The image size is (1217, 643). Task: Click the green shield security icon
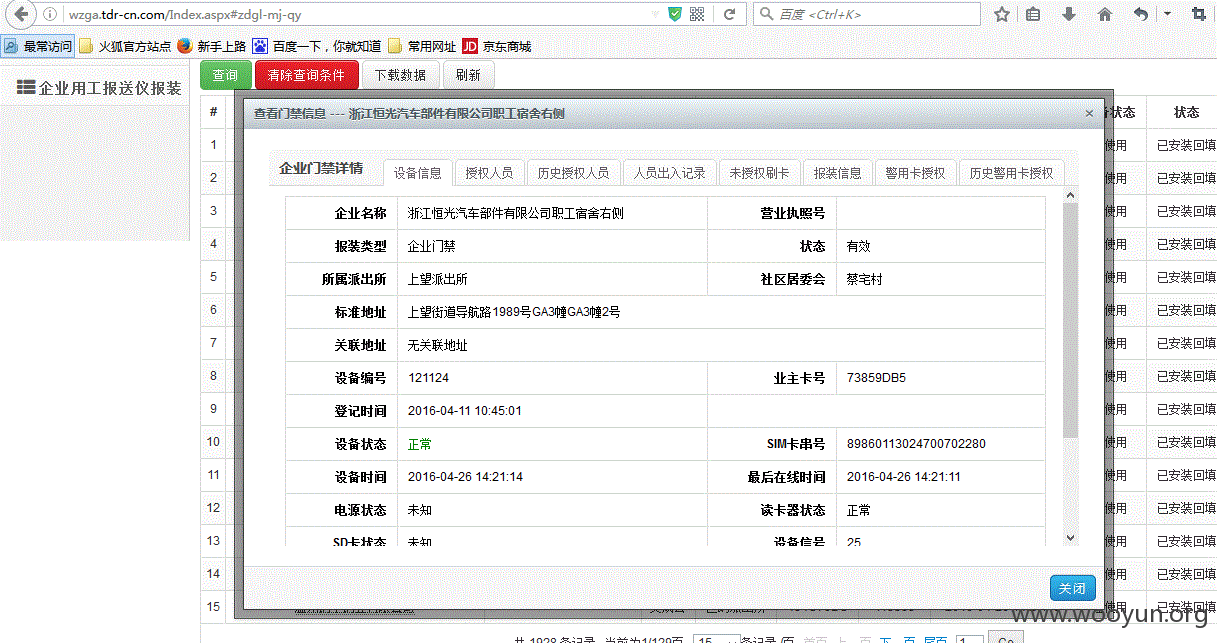(675, 15)
